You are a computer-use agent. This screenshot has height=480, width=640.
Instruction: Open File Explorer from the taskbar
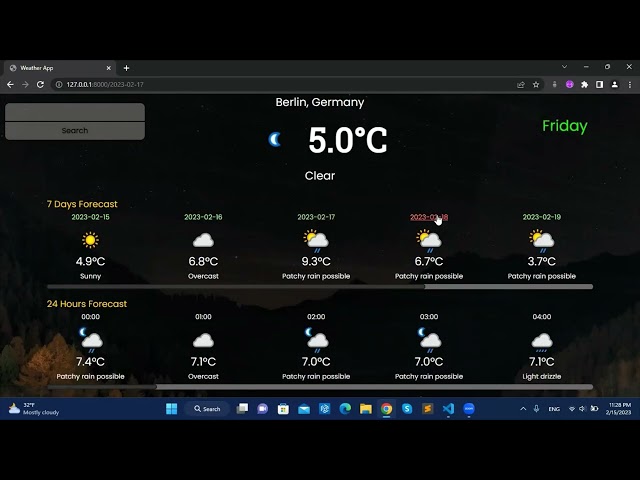click(x=366, y=409)
